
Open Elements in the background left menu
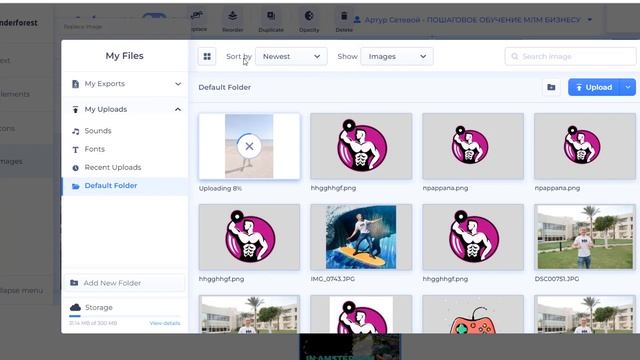click(x=26, y=94)
